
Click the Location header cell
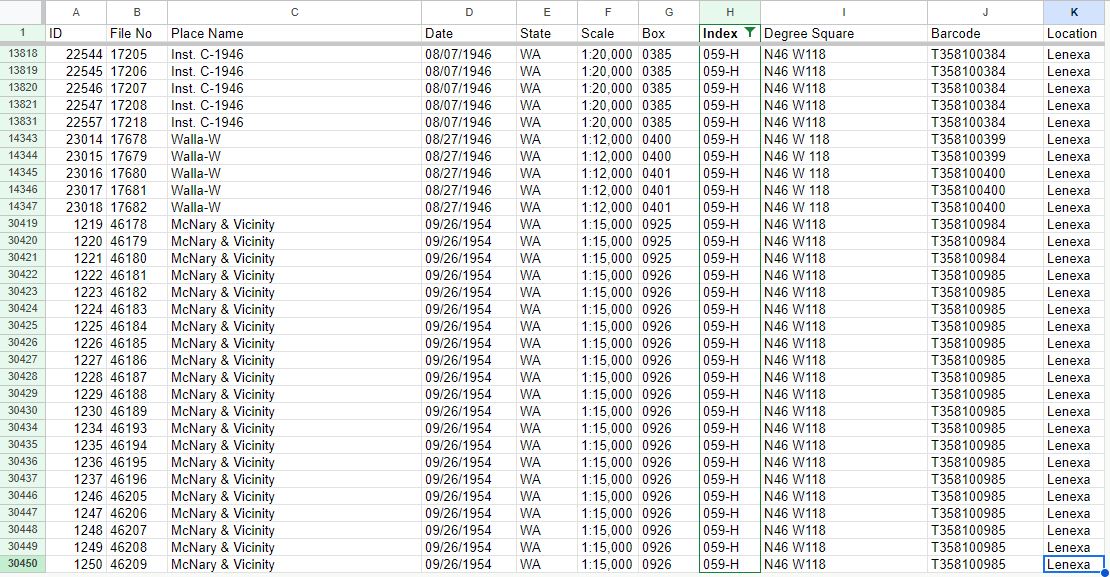coord(1076,33)
